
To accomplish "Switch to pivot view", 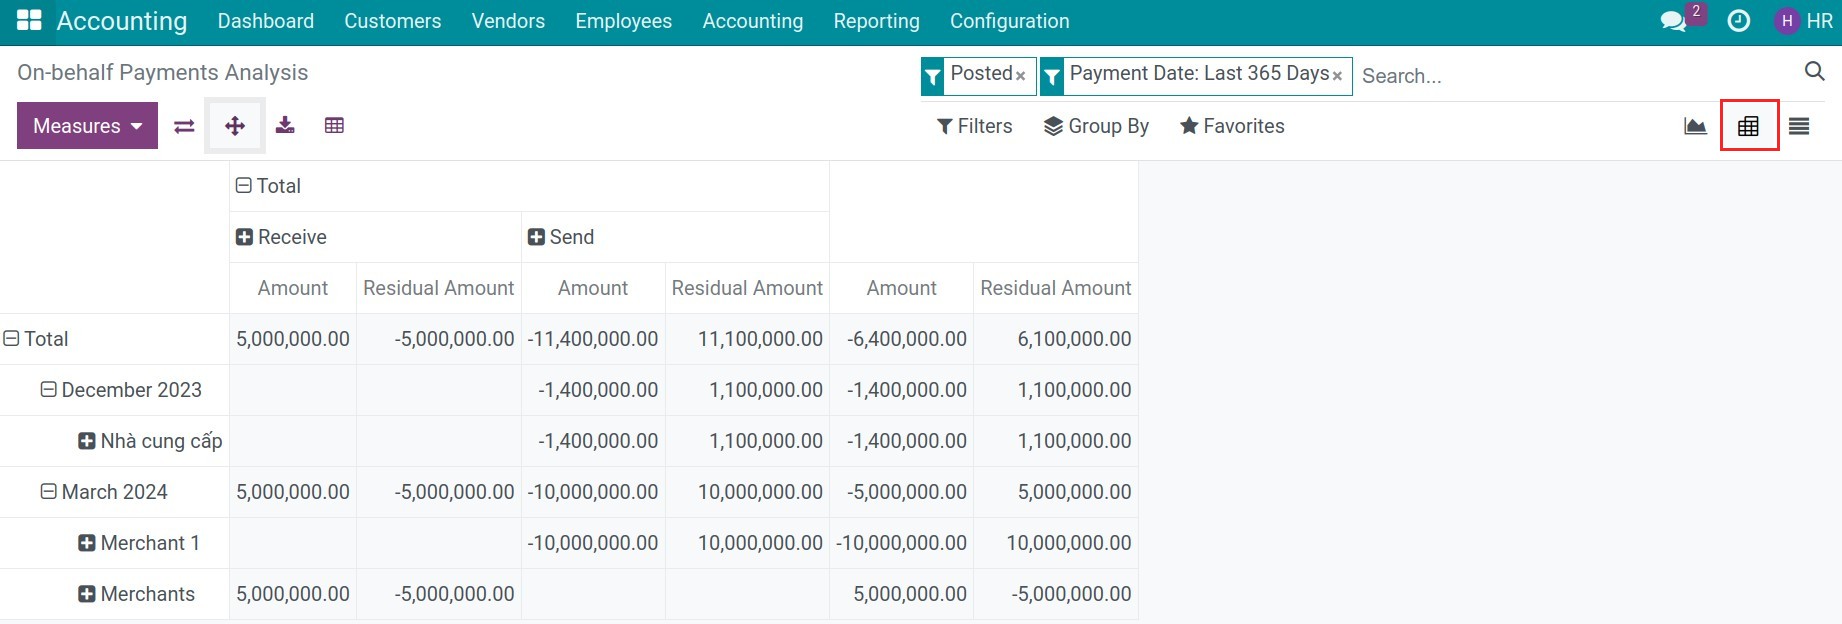I will (1748, 126).
